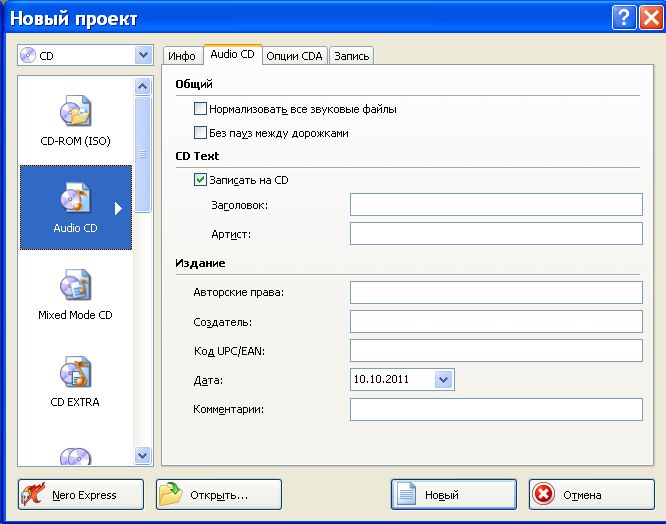This screenshot has height=524, width=666.
Task: Choose the Mixed Mode CD icon
Action: (76, 288)
